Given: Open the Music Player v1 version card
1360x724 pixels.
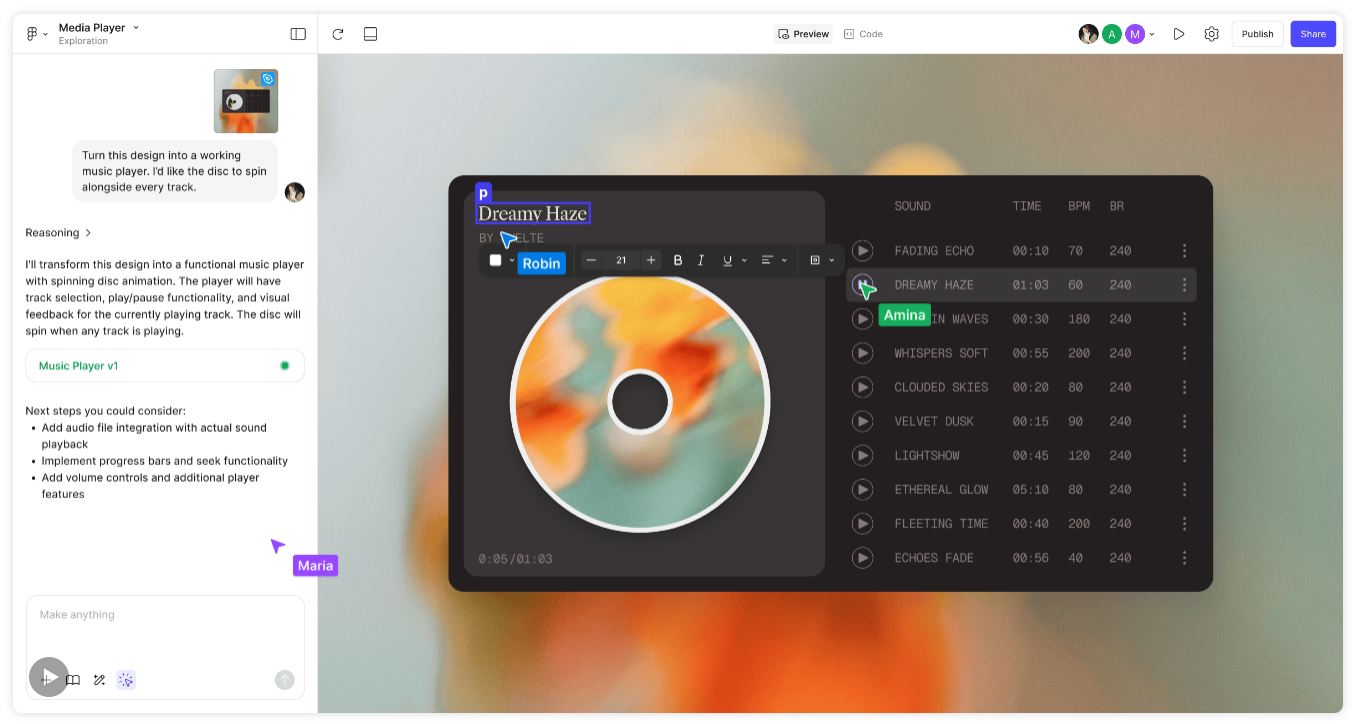Looking at the screenshot, I should coord(165,366).
